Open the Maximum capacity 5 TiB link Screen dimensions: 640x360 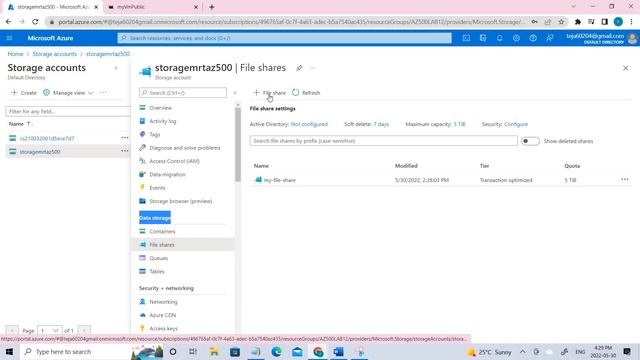point(459,124)
